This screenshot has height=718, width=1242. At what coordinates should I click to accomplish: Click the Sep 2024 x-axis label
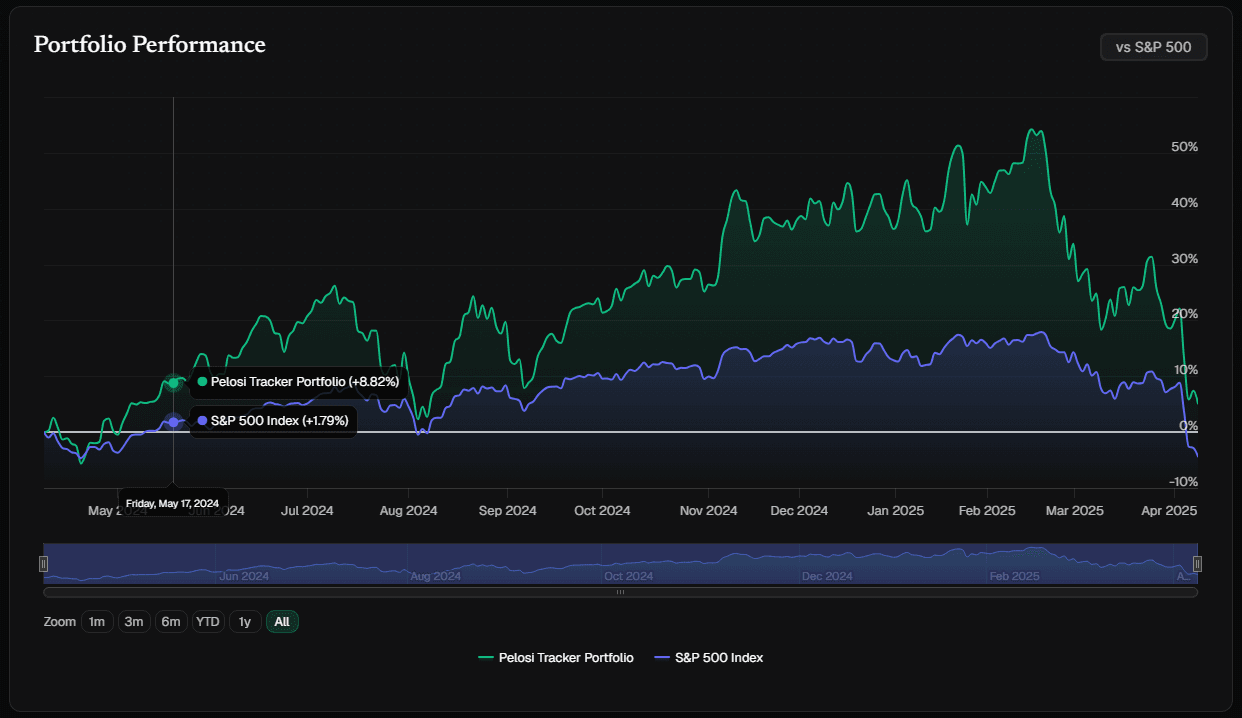point(508,511)
